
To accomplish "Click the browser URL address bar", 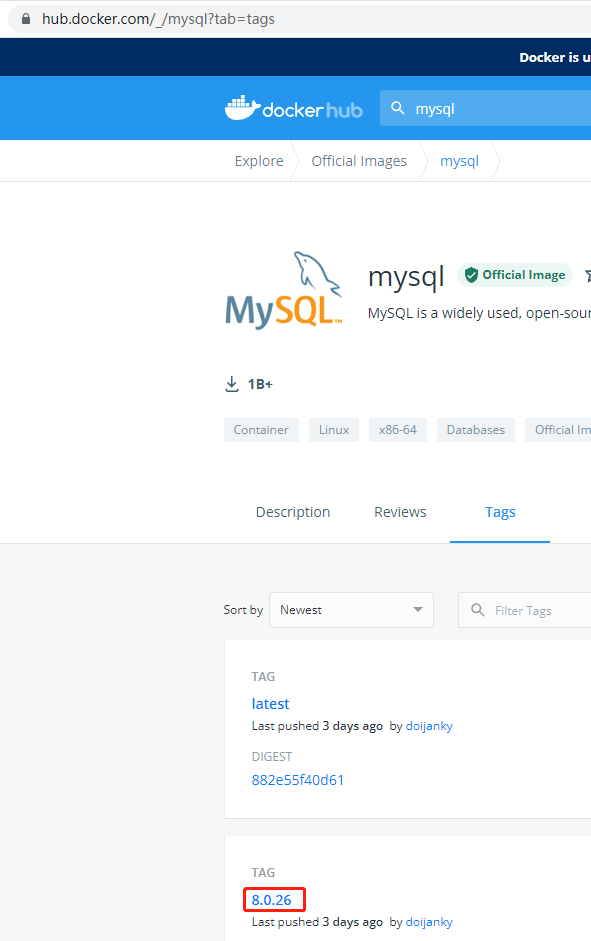I will tap(300, 19).
